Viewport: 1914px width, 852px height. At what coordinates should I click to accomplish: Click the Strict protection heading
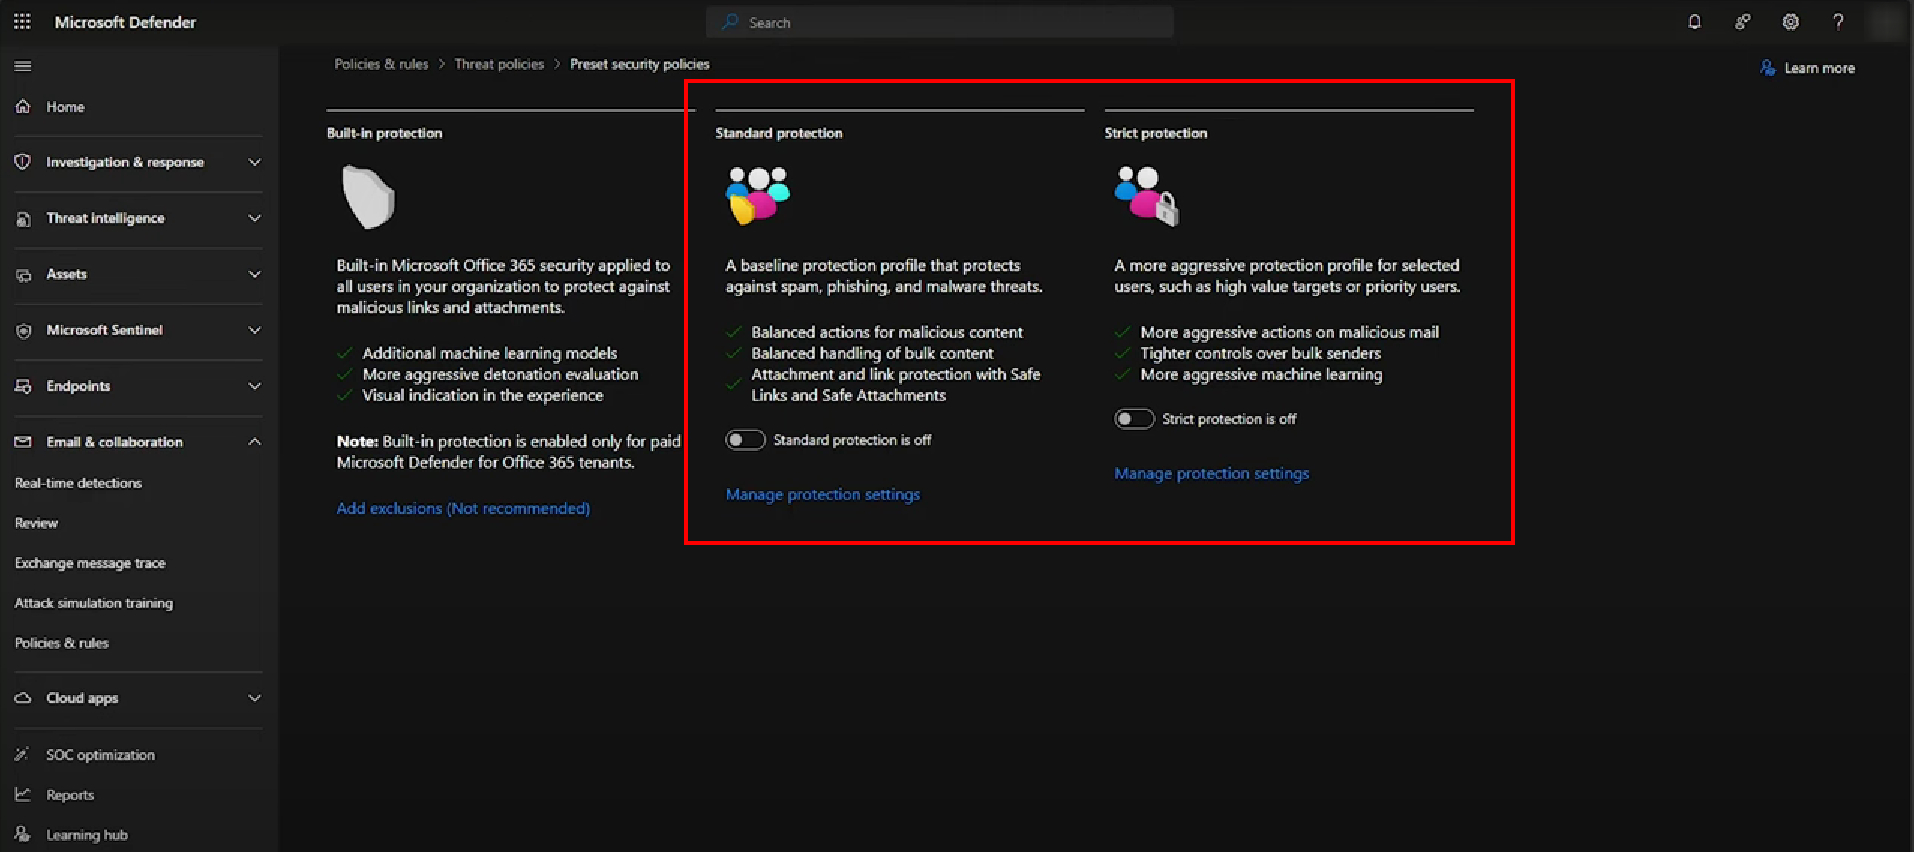click(x=1156, y=133)
